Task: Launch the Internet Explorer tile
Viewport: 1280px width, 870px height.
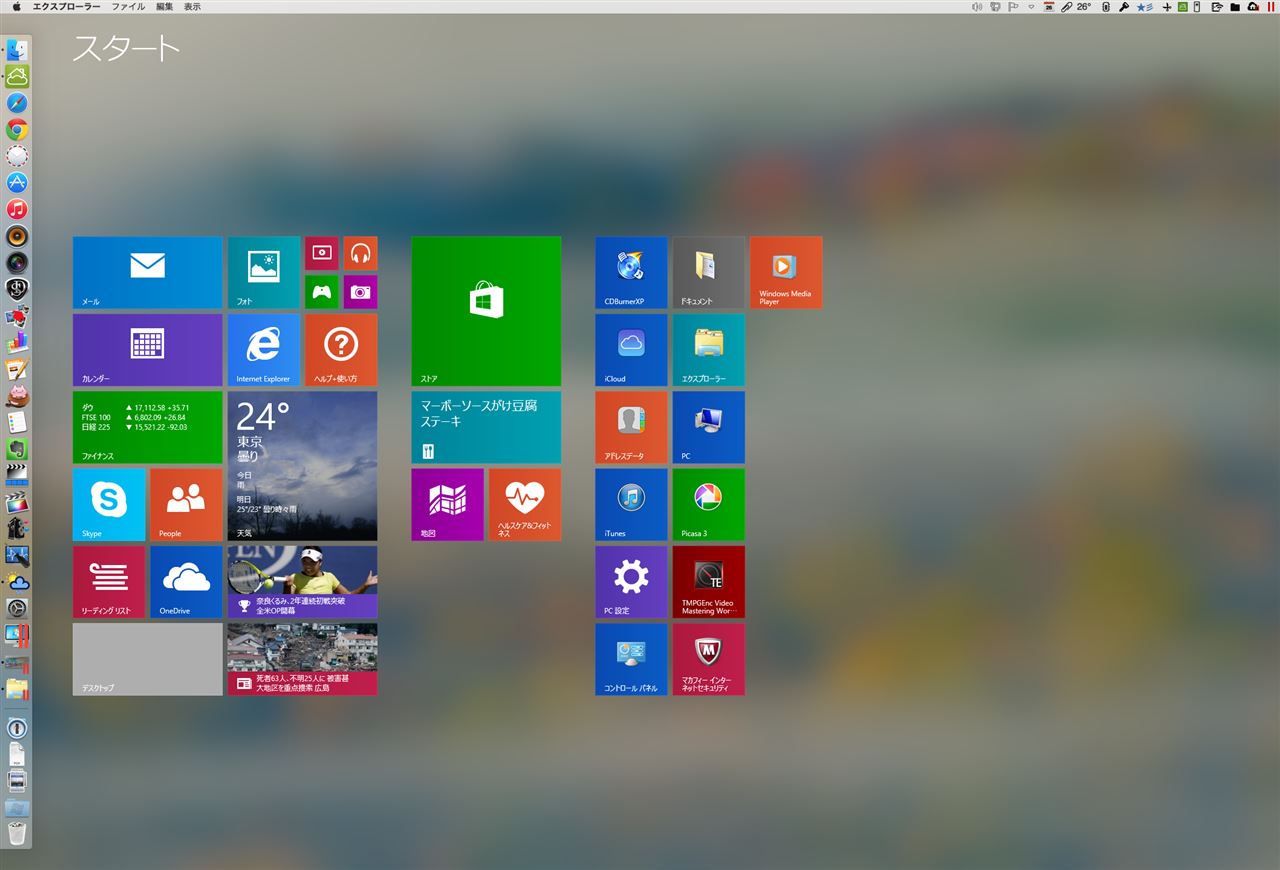Action: pyautogui.click(x=264, y=350)
